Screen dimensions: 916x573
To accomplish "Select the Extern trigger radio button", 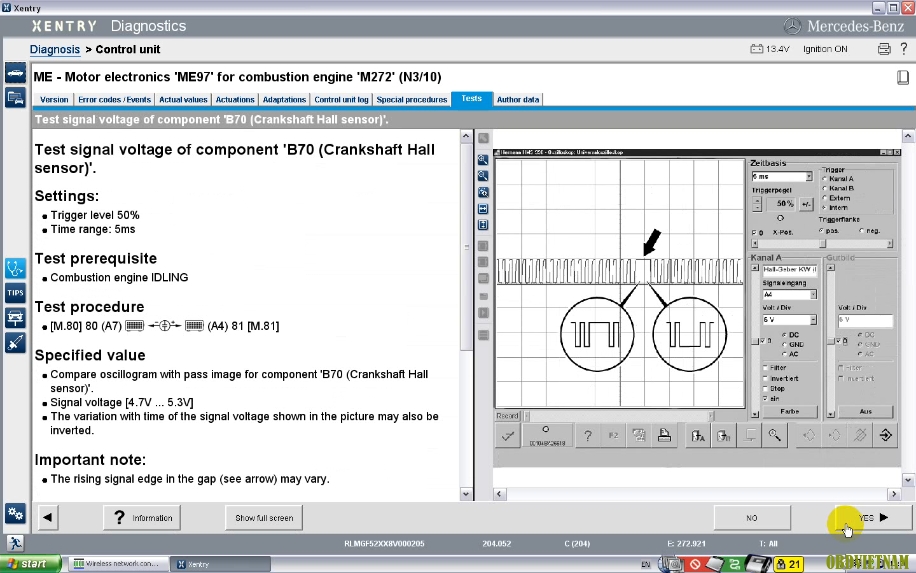I will [x=824, y=198].
